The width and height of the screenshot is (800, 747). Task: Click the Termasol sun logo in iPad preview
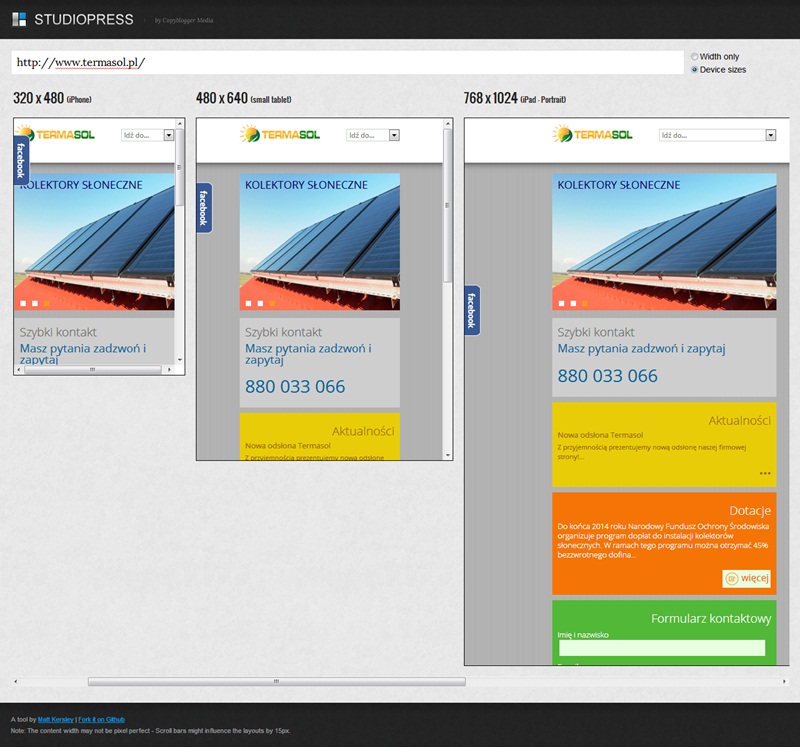pyautogui.click(x=563, y=134)
